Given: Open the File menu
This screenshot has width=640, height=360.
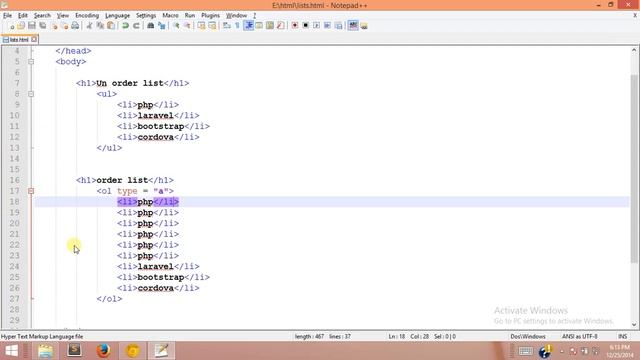Looking at the screenshot, I should (7, 16).
